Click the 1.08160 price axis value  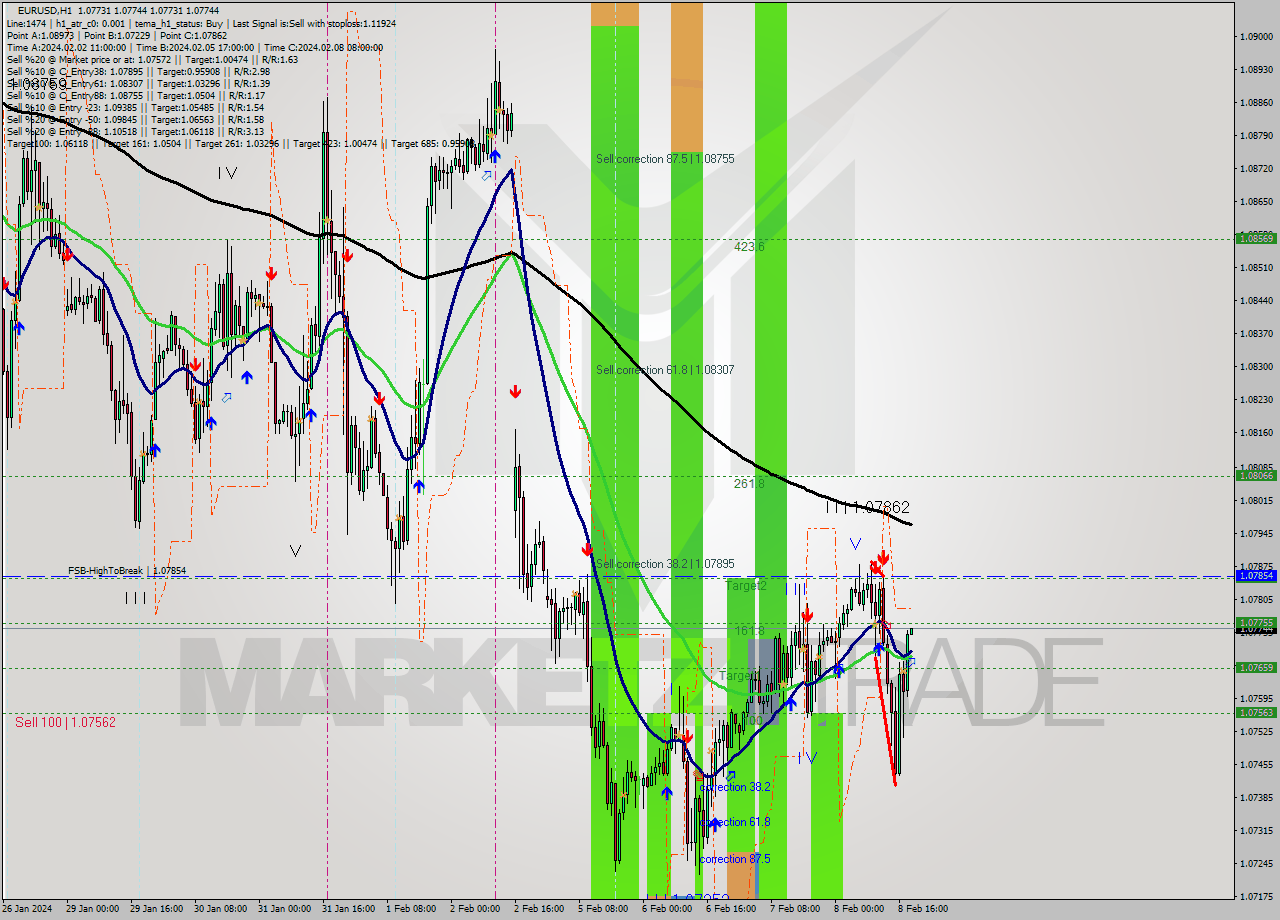(x=1256, y=433)
